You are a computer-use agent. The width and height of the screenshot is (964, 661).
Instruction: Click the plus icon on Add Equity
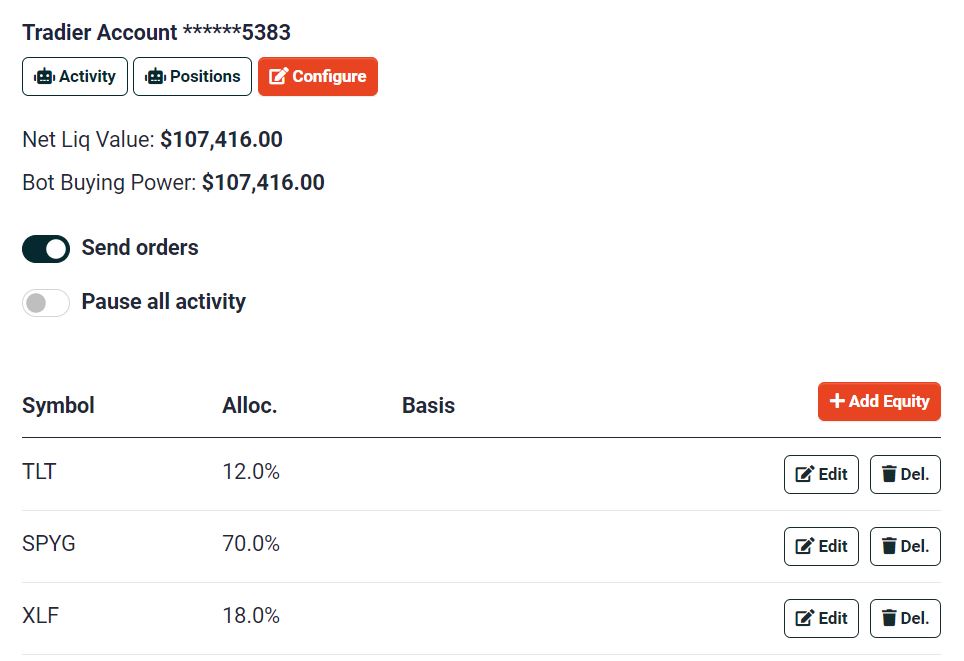point(837,401)
